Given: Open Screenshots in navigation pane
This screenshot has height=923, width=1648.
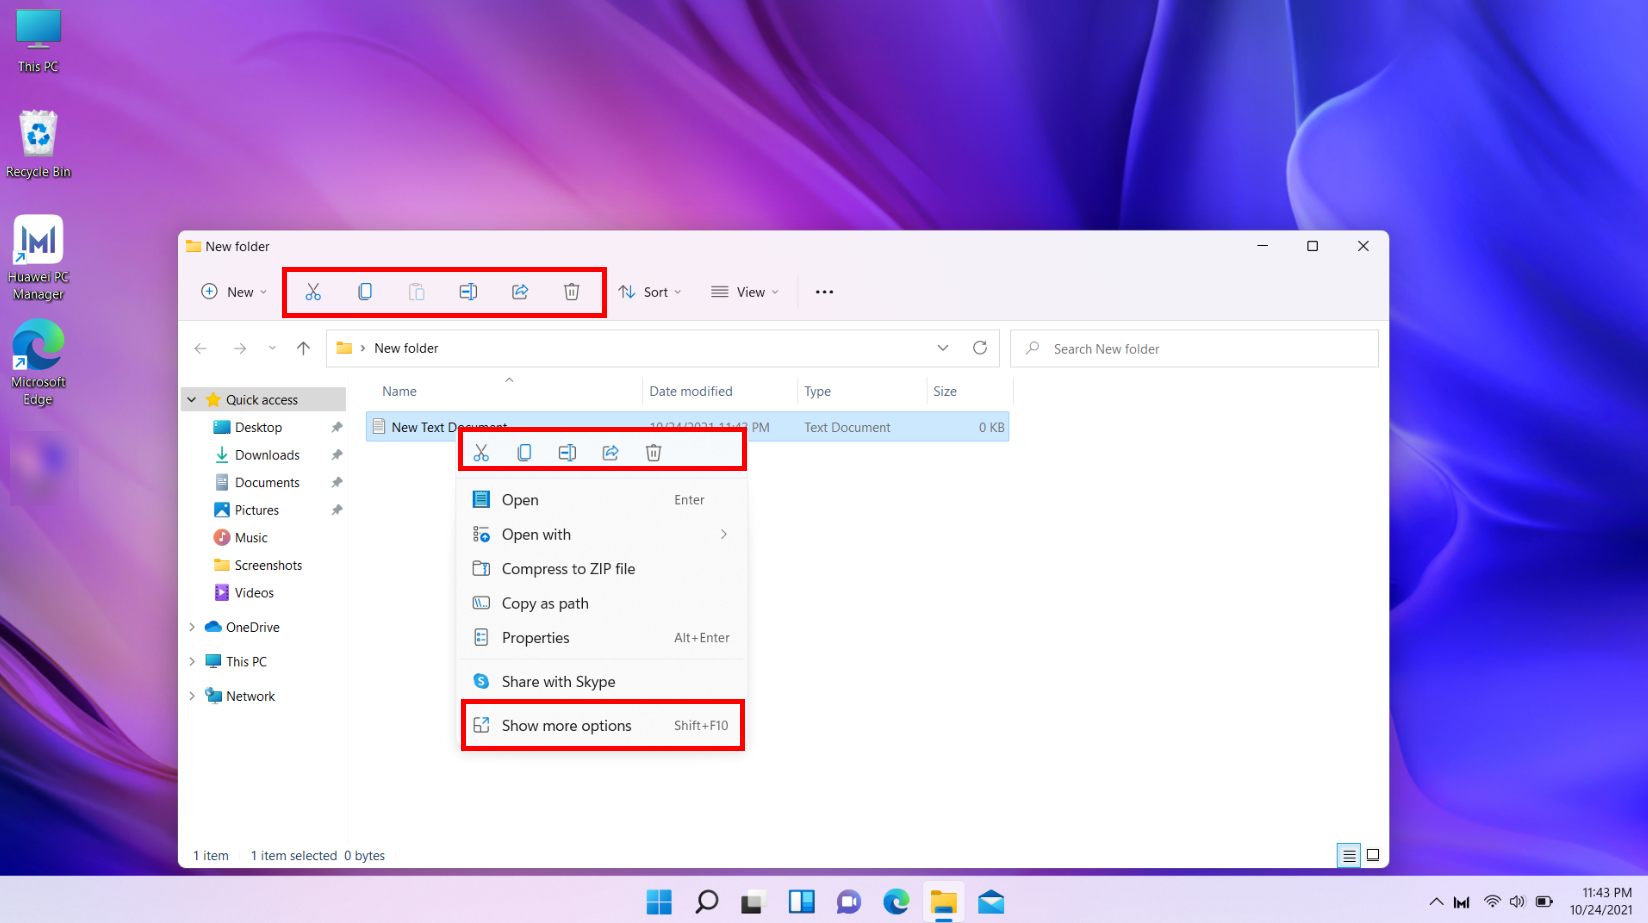Looking at the screenshot, I should click(268, 565).
